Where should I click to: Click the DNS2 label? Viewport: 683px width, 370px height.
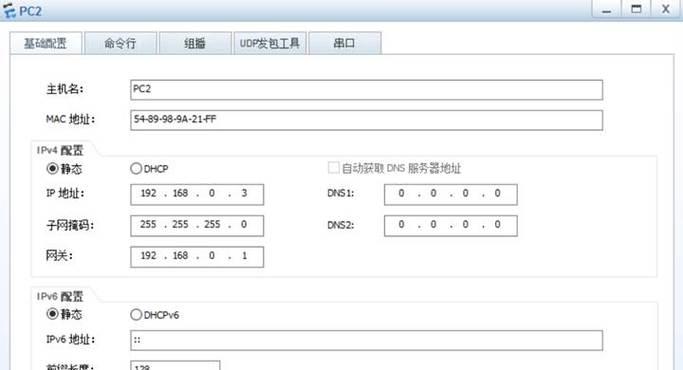[341, 225]
